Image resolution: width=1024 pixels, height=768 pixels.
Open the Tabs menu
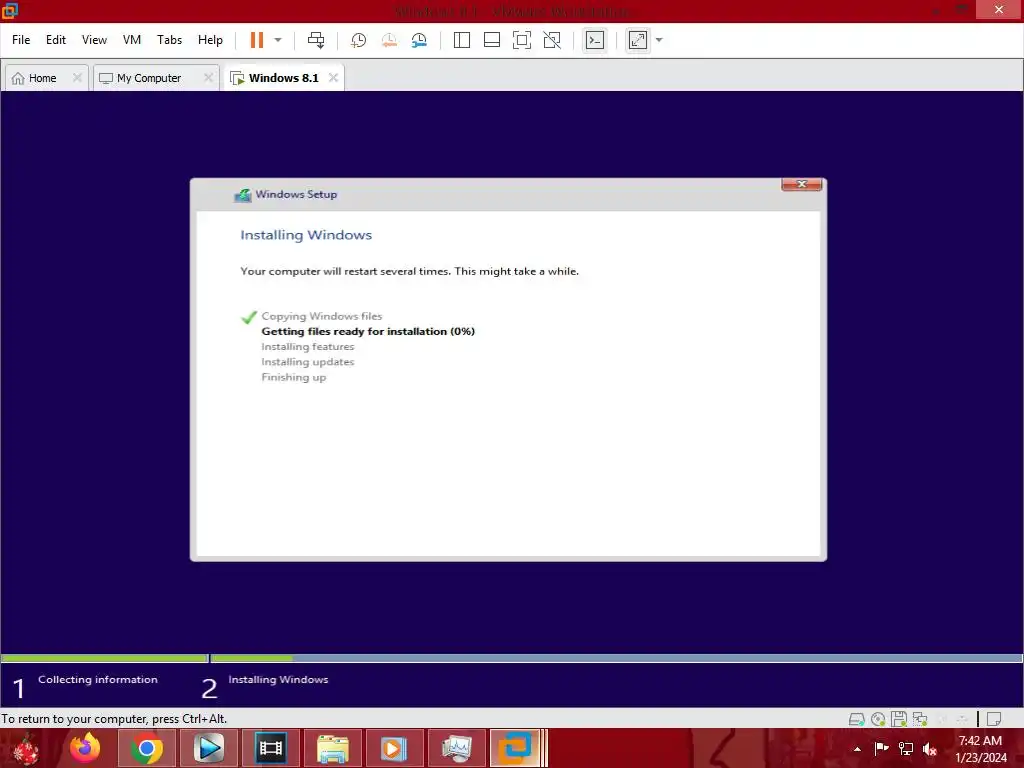coord(169,40)
